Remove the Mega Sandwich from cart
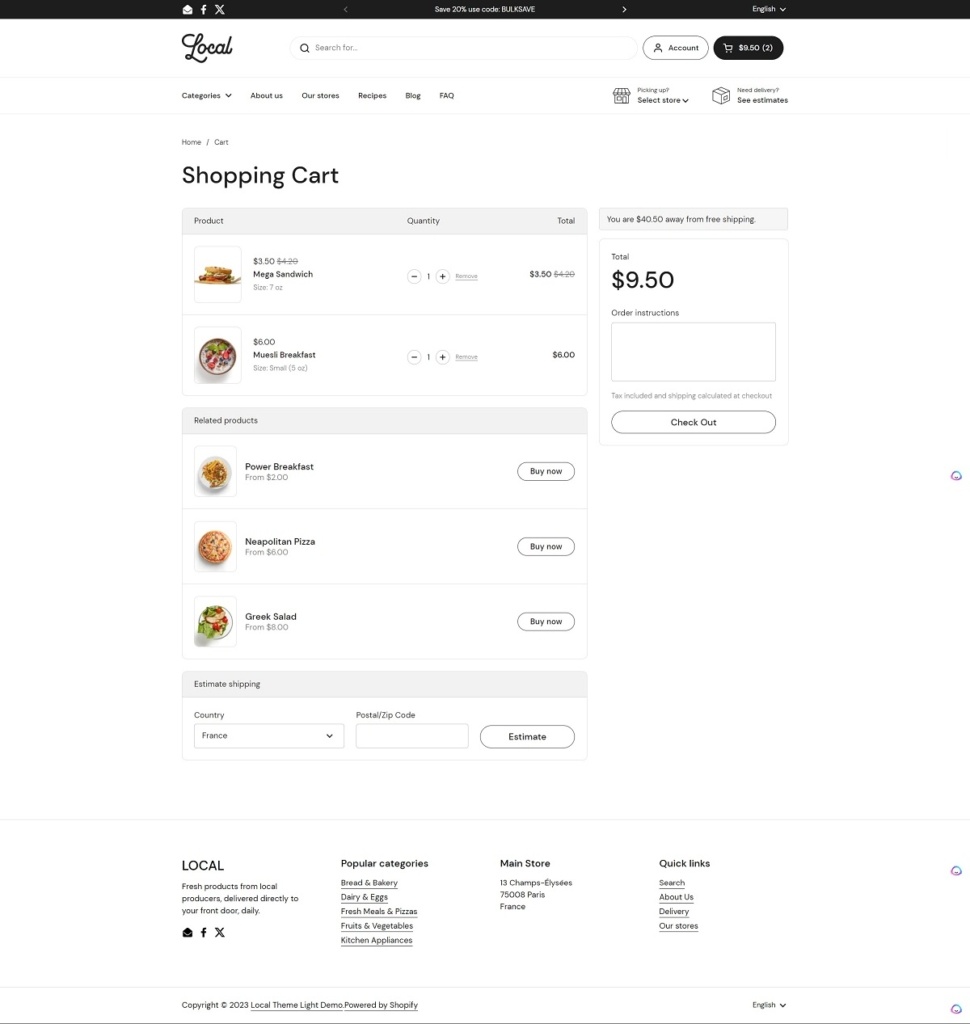The height and width of the screenshot is (1024, 970). [466, 276]
